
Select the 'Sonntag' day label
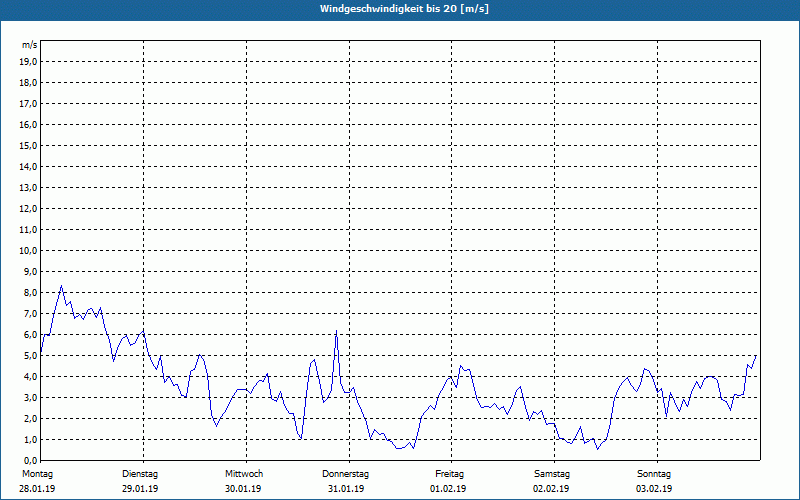click(x=654, y=474)
